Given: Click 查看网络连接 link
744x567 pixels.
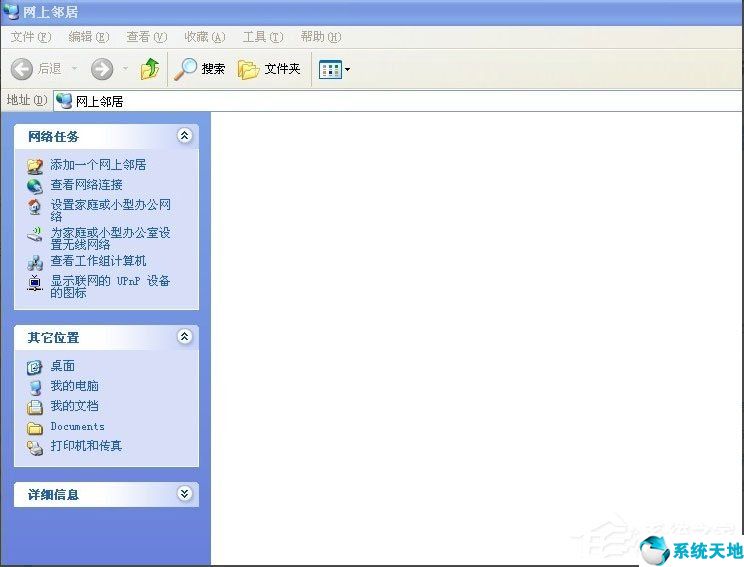Looking at the screenshot, I should (x=86, y=185).
